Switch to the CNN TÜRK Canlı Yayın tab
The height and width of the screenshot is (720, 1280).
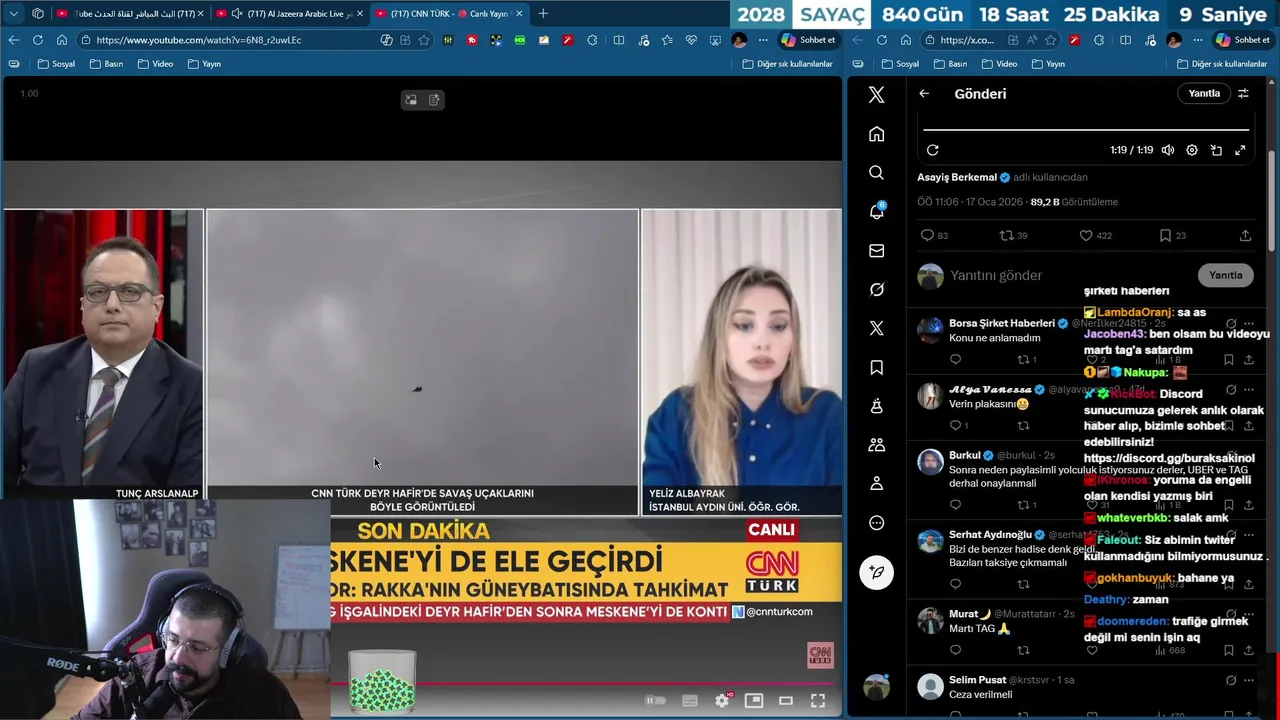449,13
